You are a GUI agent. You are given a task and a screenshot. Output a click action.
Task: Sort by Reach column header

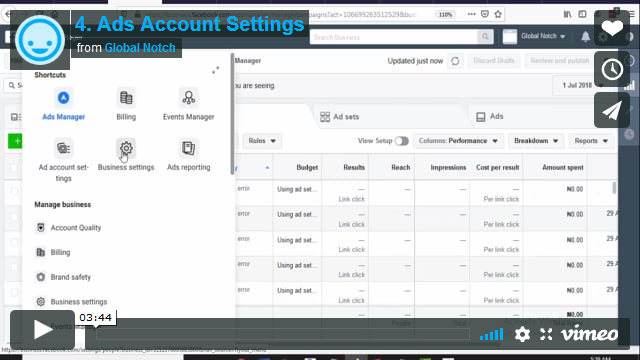tap(400, 167)
